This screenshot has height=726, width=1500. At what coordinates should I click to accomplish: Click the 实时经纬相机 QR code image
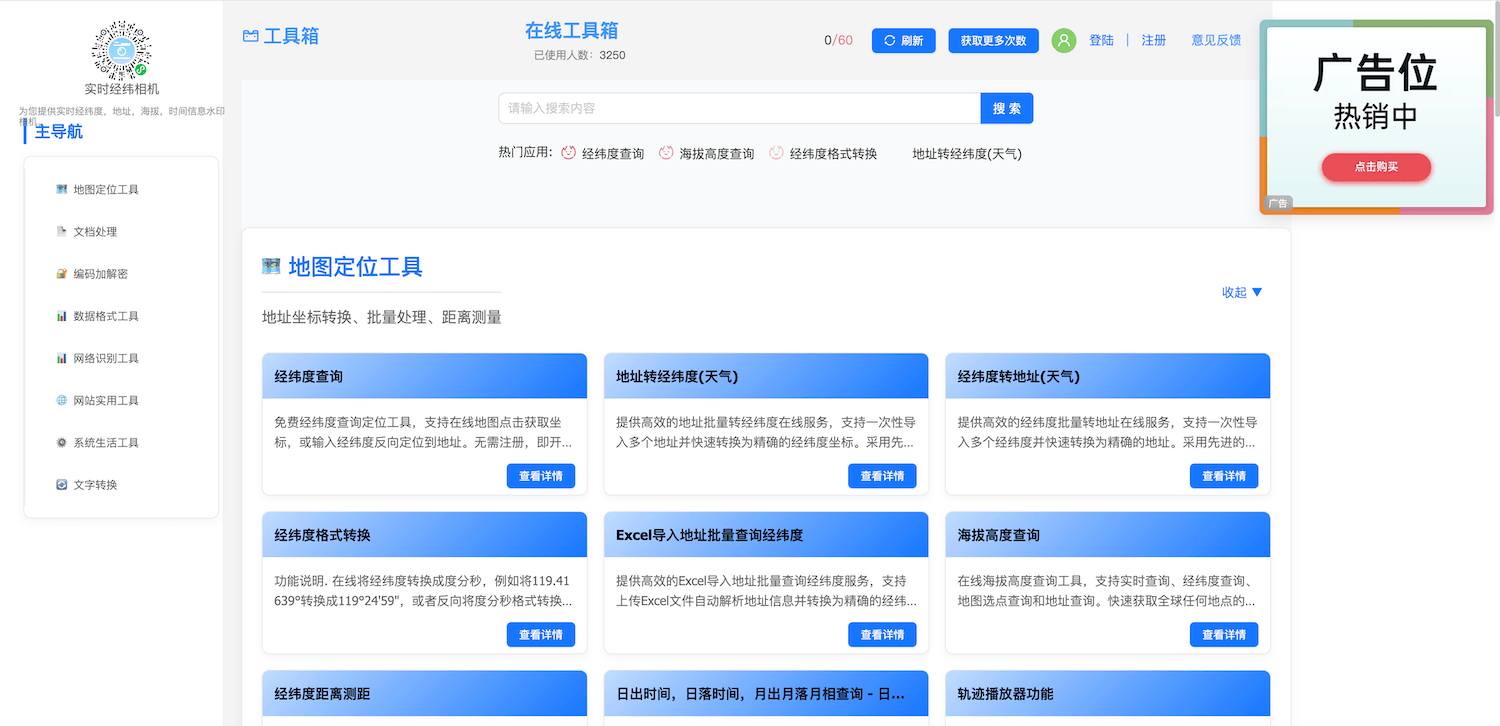tap(121, 50)
